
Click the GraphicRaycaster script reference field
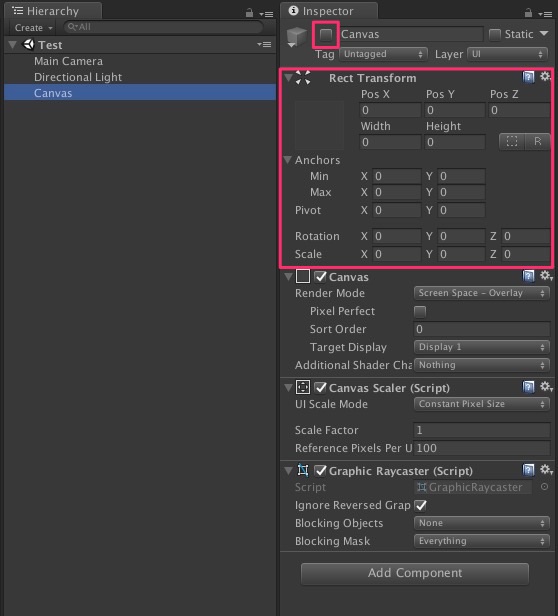coord(473,487)
